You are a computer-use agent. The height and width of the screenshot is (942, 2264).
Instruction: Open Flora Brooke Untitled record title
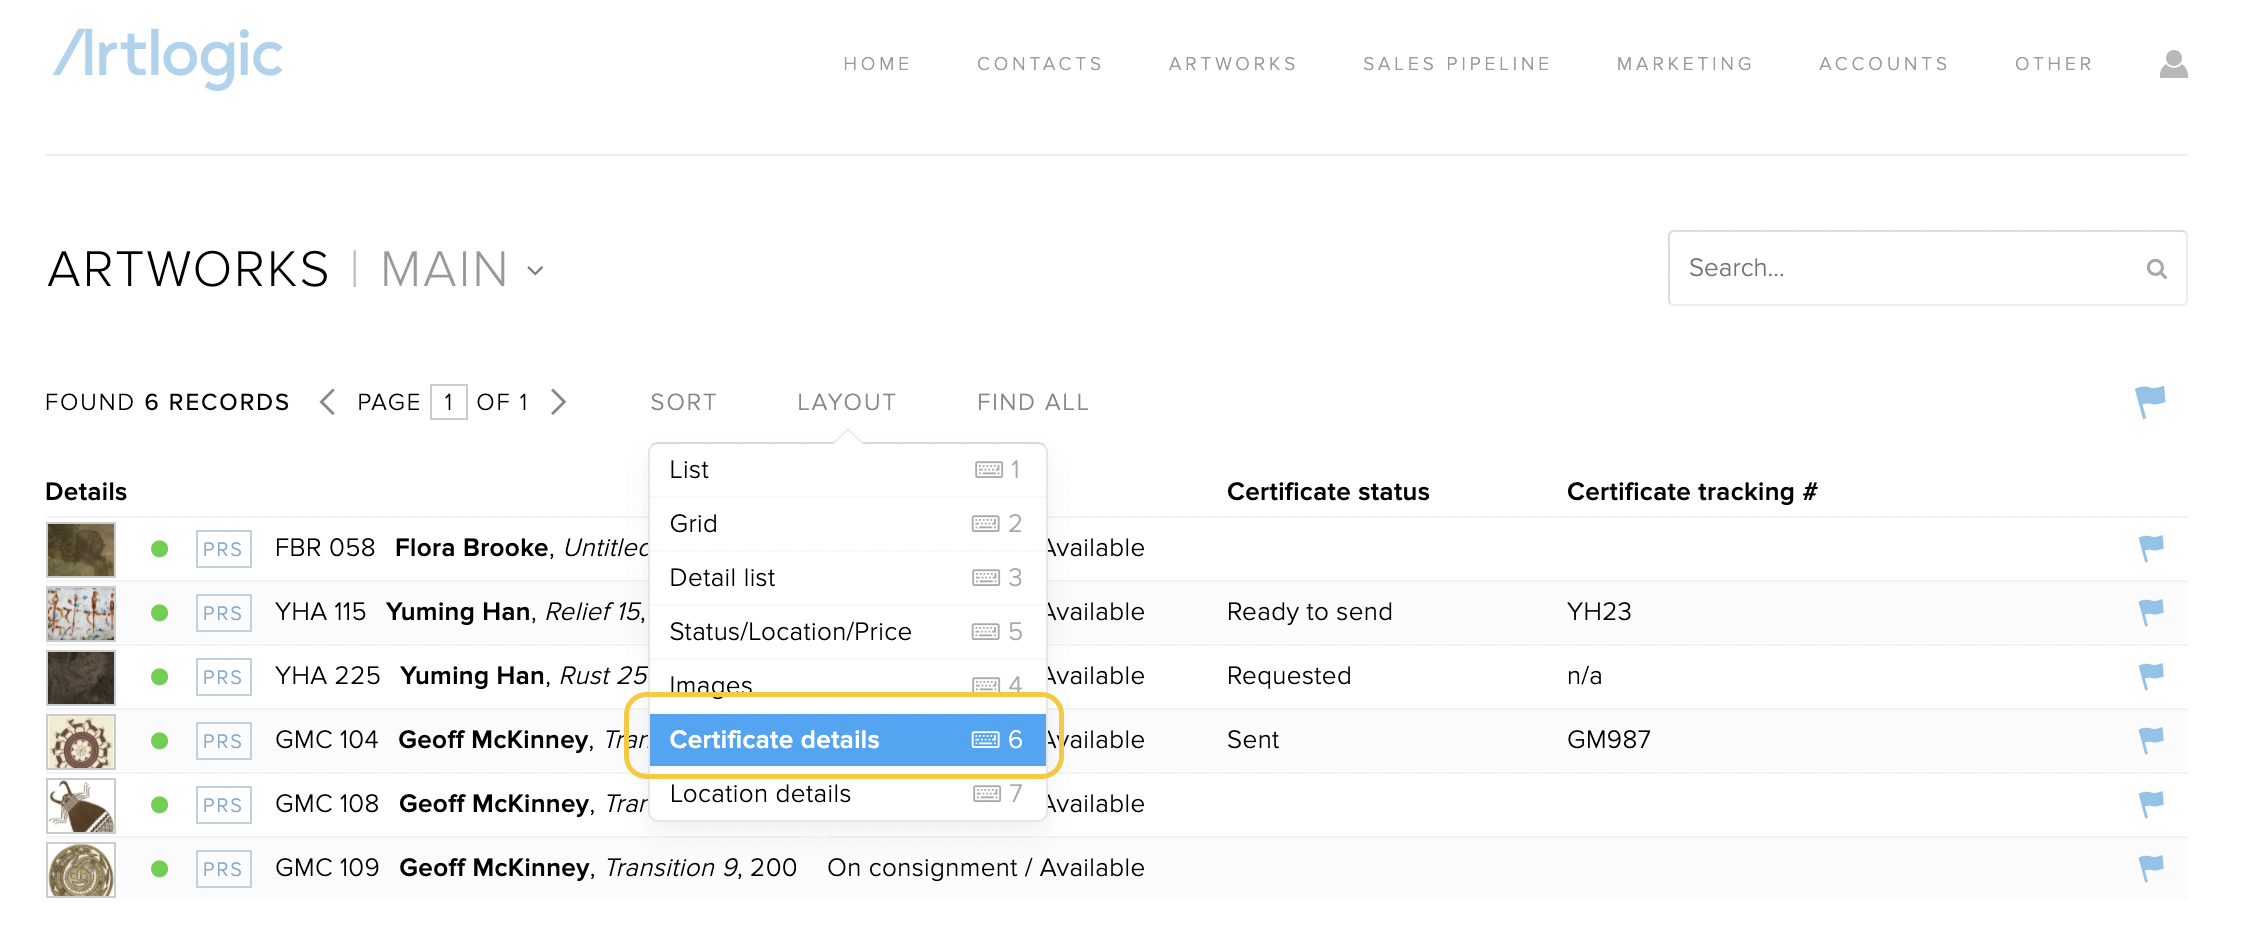click(x=521, y=548)
